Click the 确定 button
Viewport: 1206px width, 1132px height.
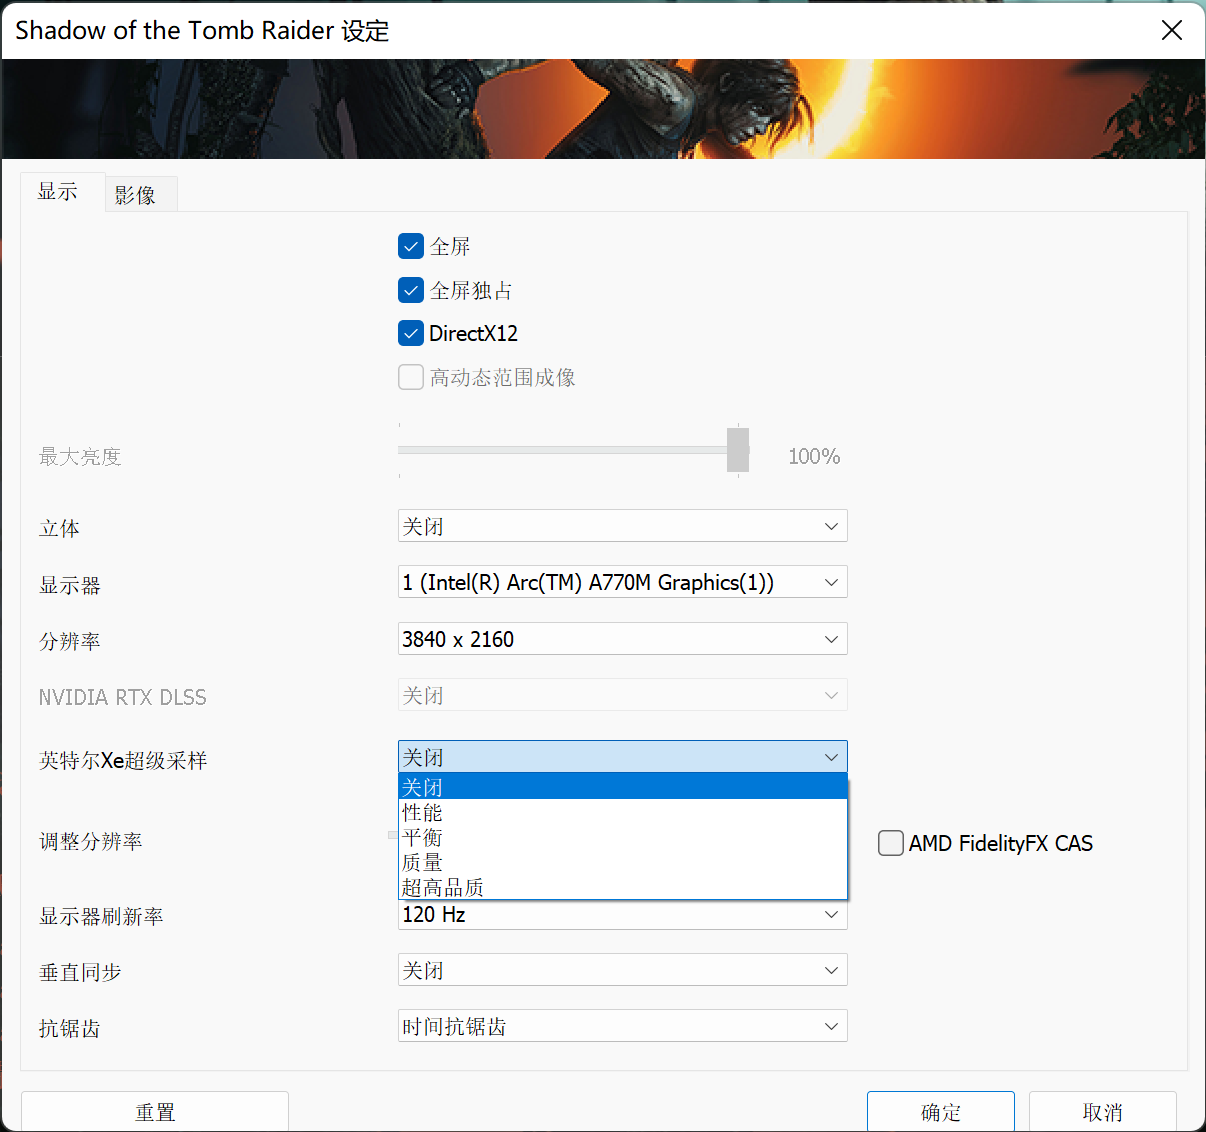tap(941, 1112)
